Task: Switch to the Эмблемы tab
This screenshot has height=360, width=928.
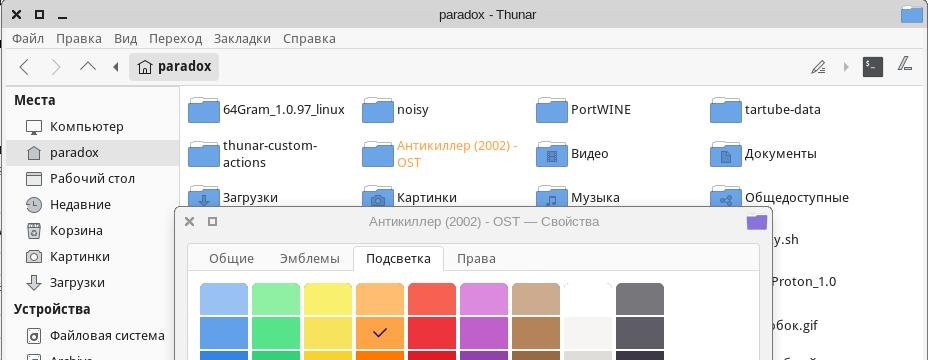Action: coord(310,259)
